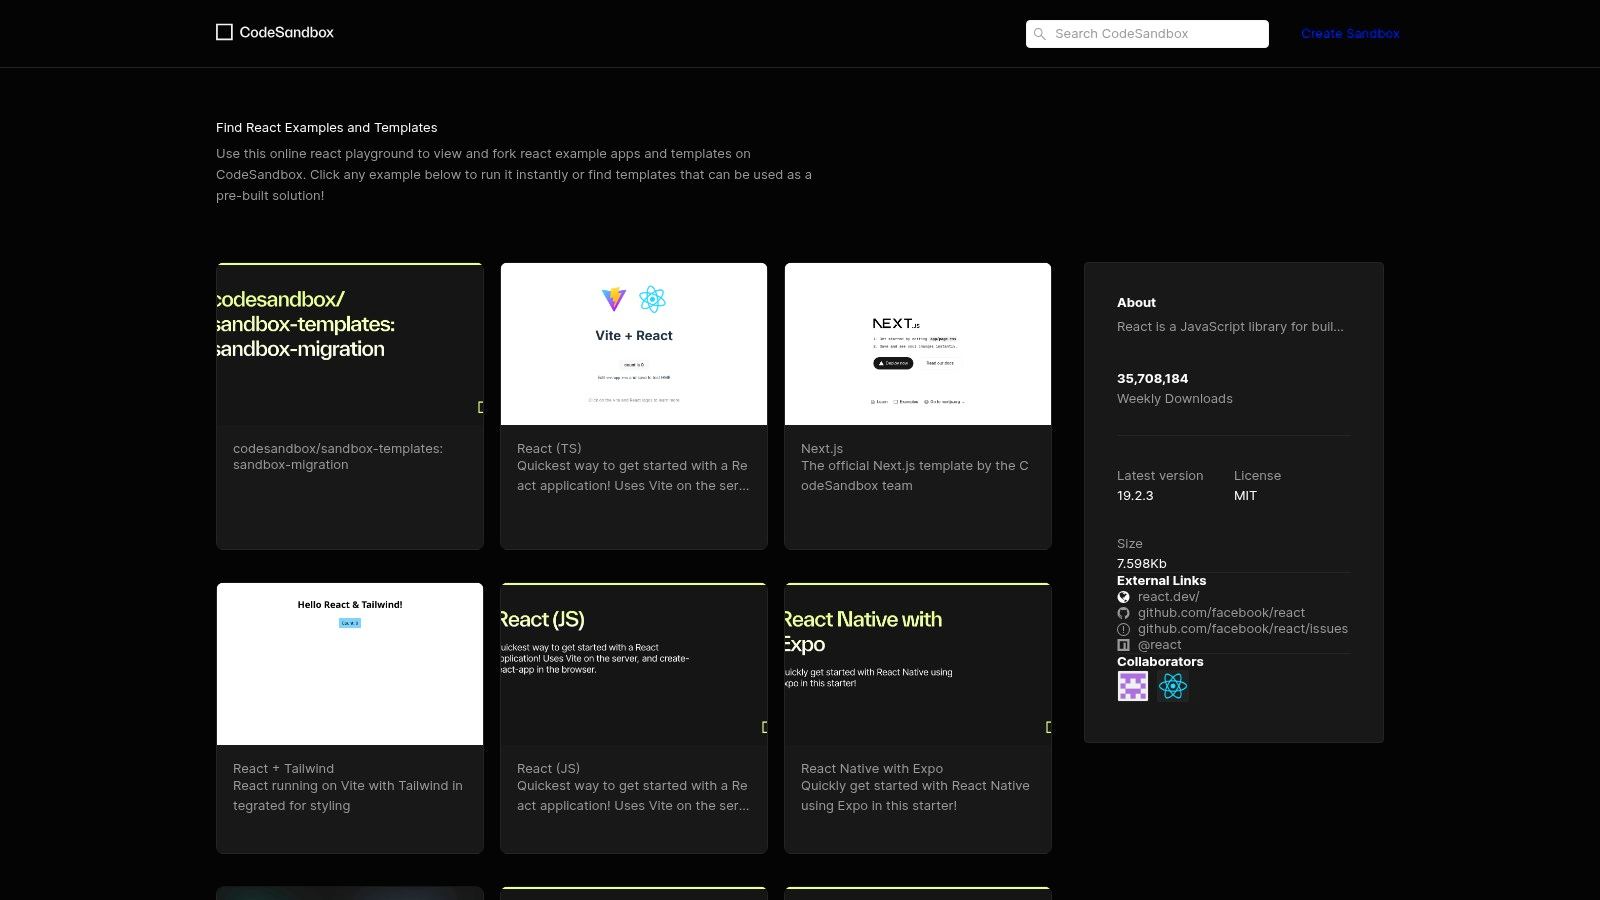Viewport: 1600px width, 900px height.
Task: Open the @react npm link
Action: (x=1160, y=645)
